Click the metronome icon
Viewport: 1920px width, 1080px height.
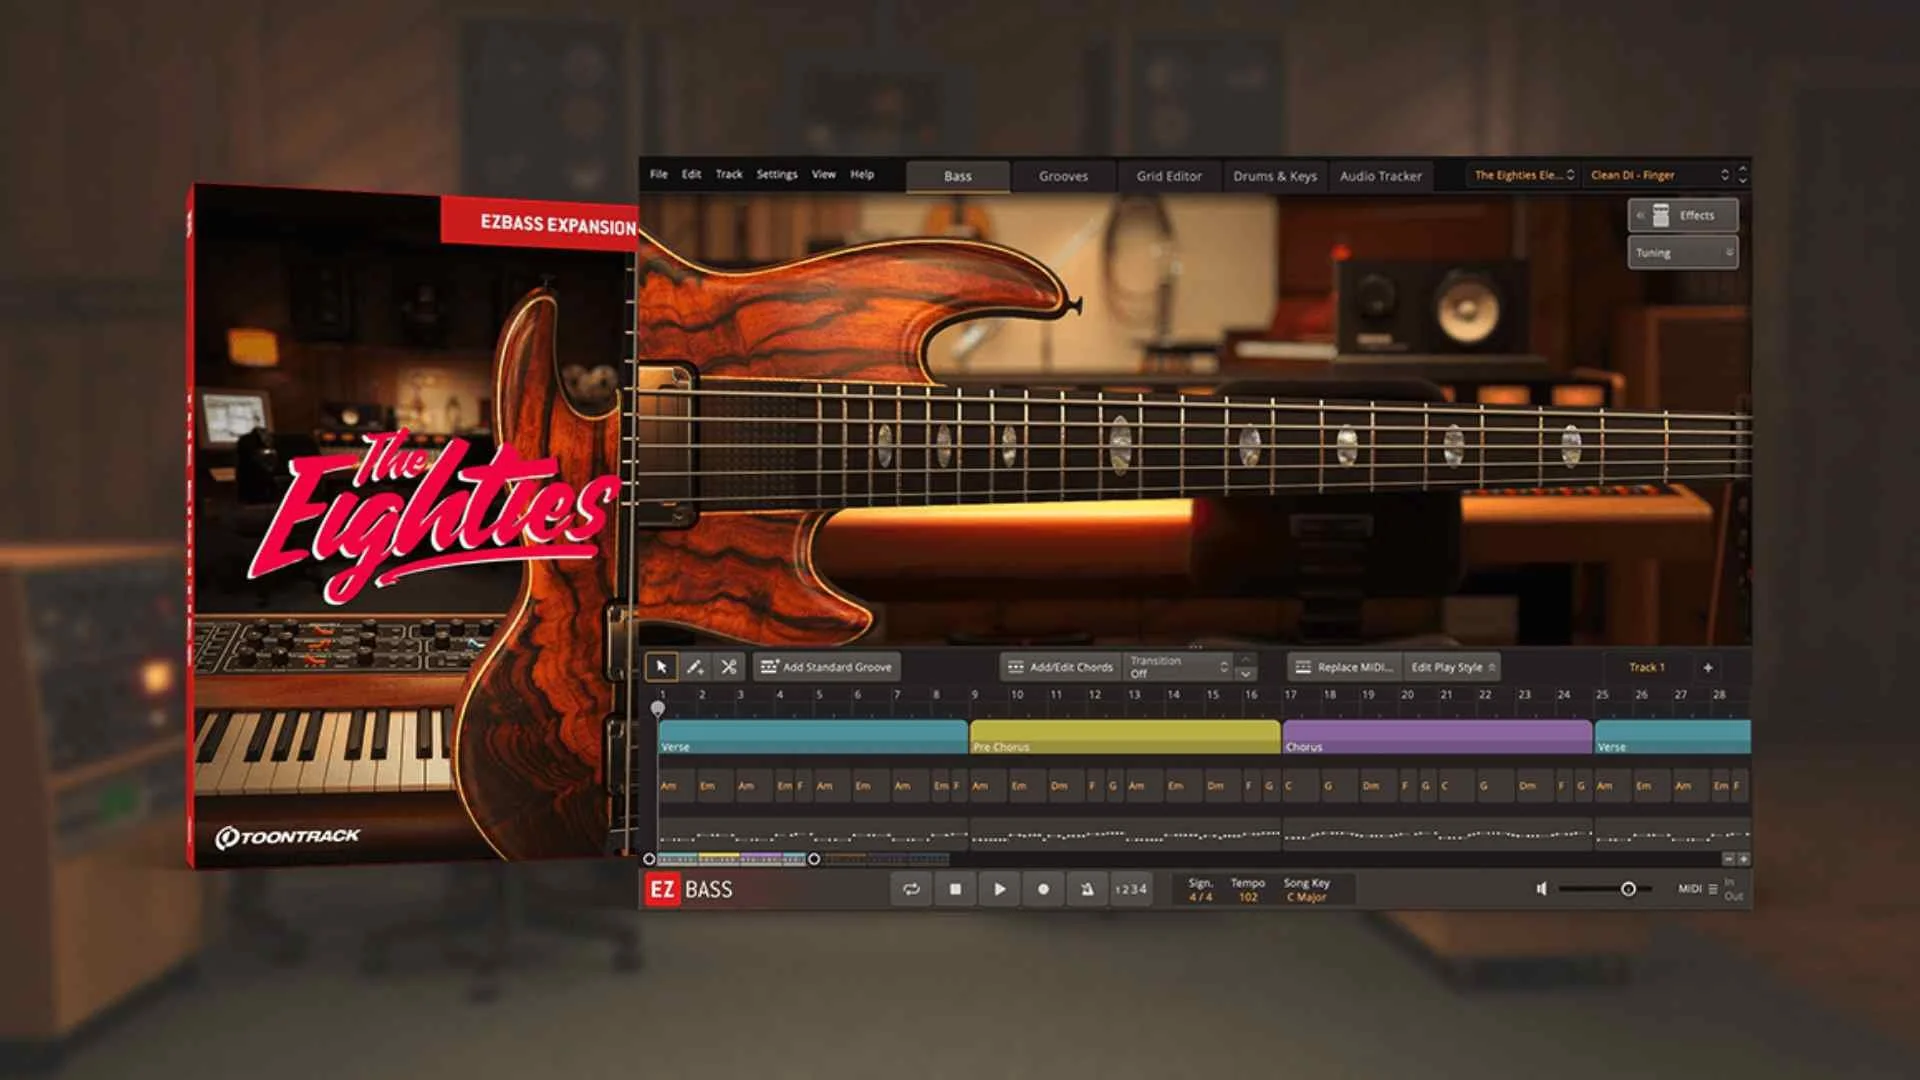[1087, 889]
